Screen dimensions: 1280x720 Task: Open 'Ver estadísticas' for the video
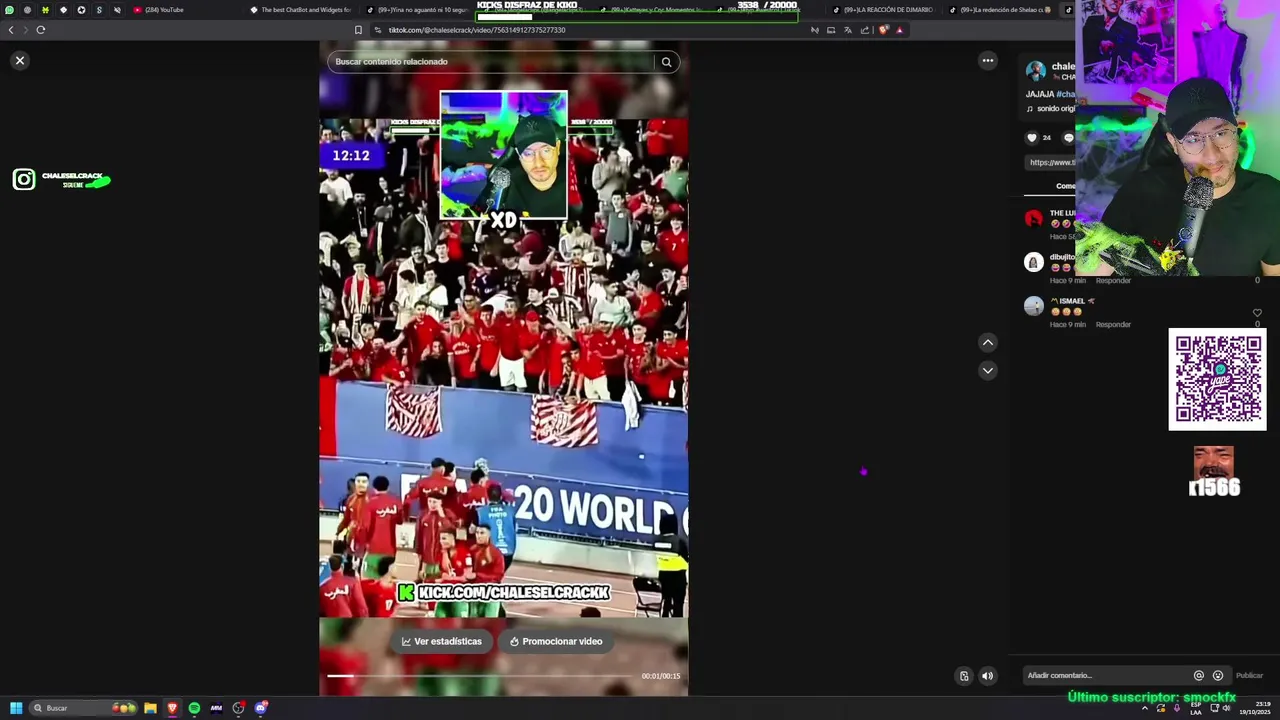point(442,641)
